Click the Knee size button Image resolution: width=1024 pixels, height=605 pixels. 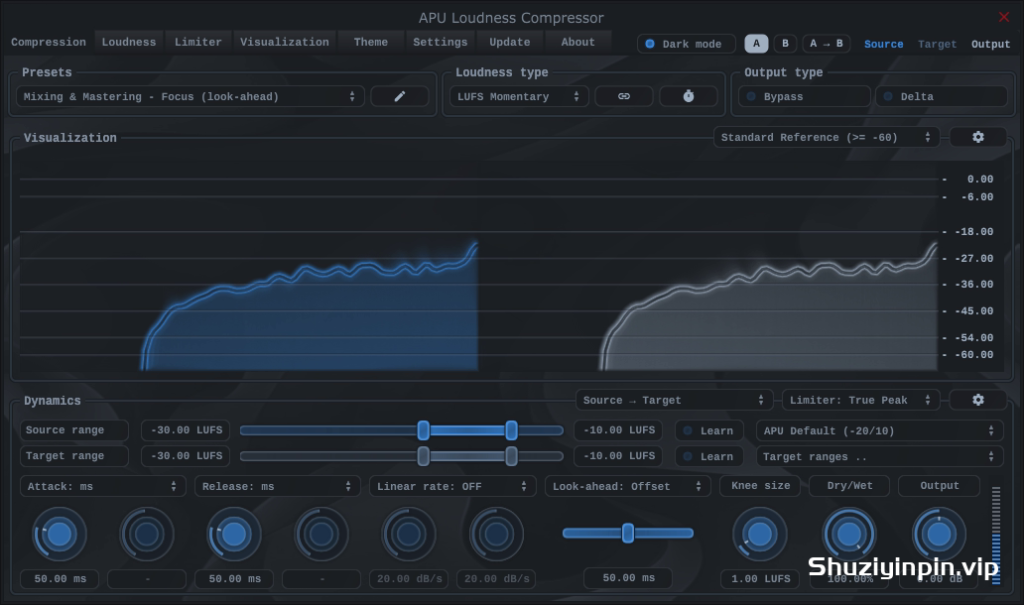click(760, 485)
